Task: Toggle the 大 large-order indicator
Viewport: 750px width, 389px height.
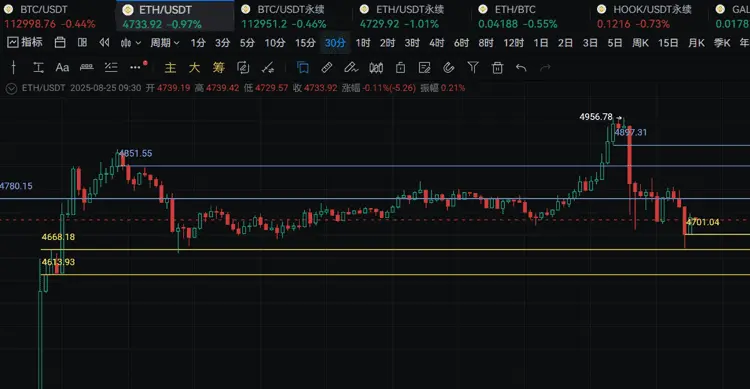Action: [194, 67]
